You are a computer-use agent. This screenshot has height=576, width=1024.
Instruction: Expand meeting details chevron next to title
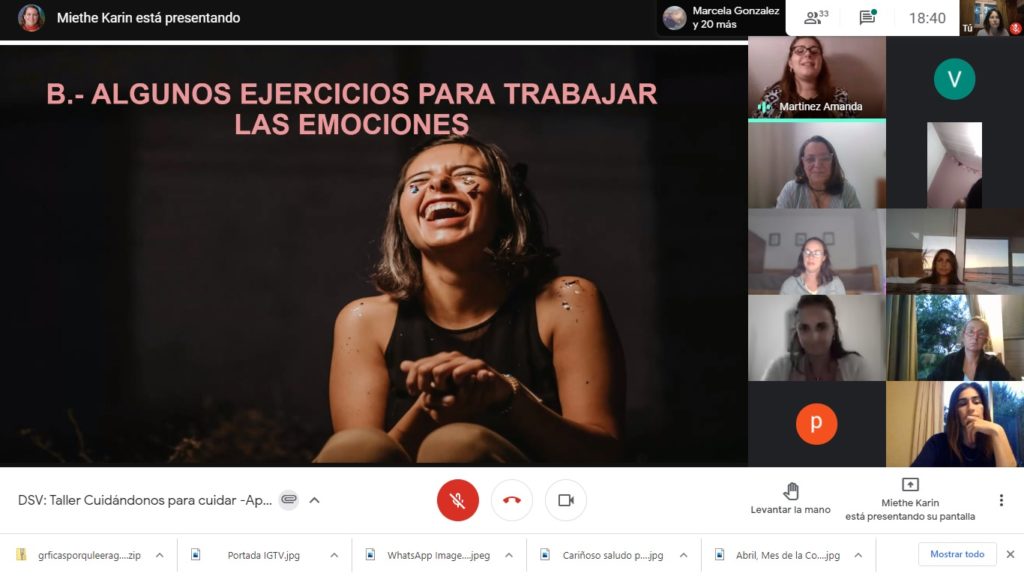(x=314, y=500)
